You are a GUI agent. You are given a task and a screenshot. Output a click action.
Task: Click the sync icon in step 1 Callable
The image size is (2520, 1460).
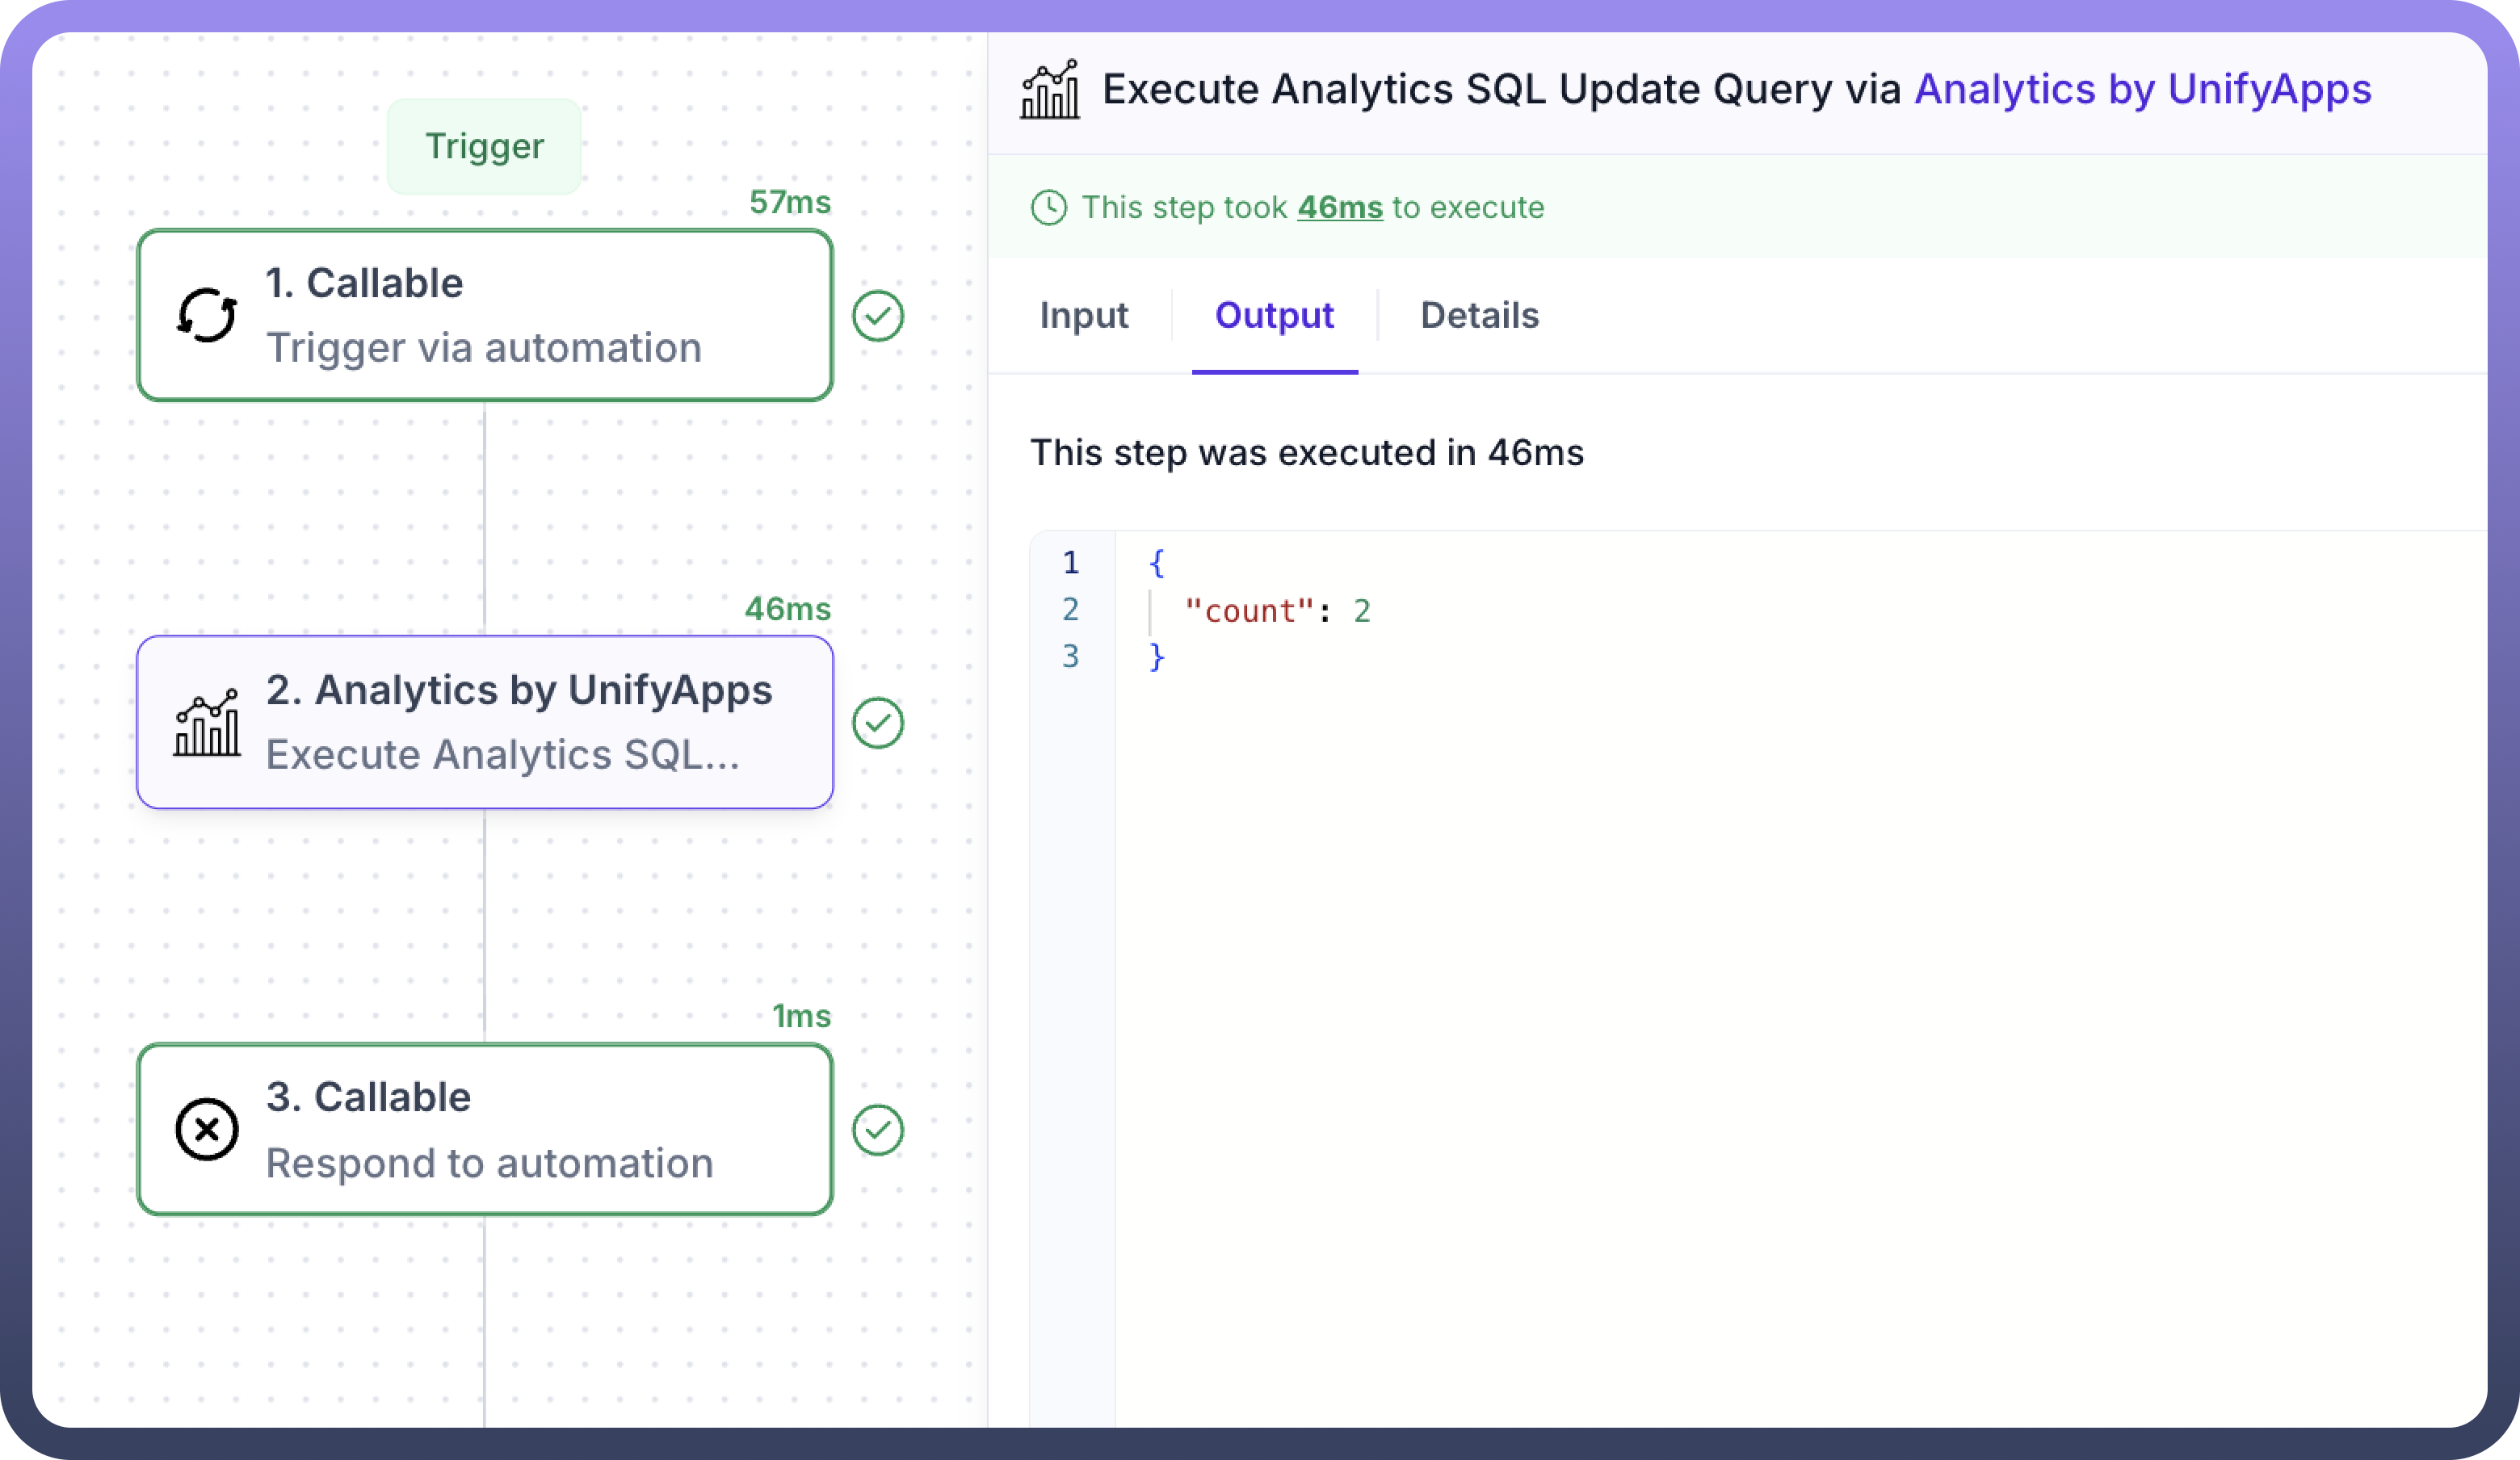(207, 316)
